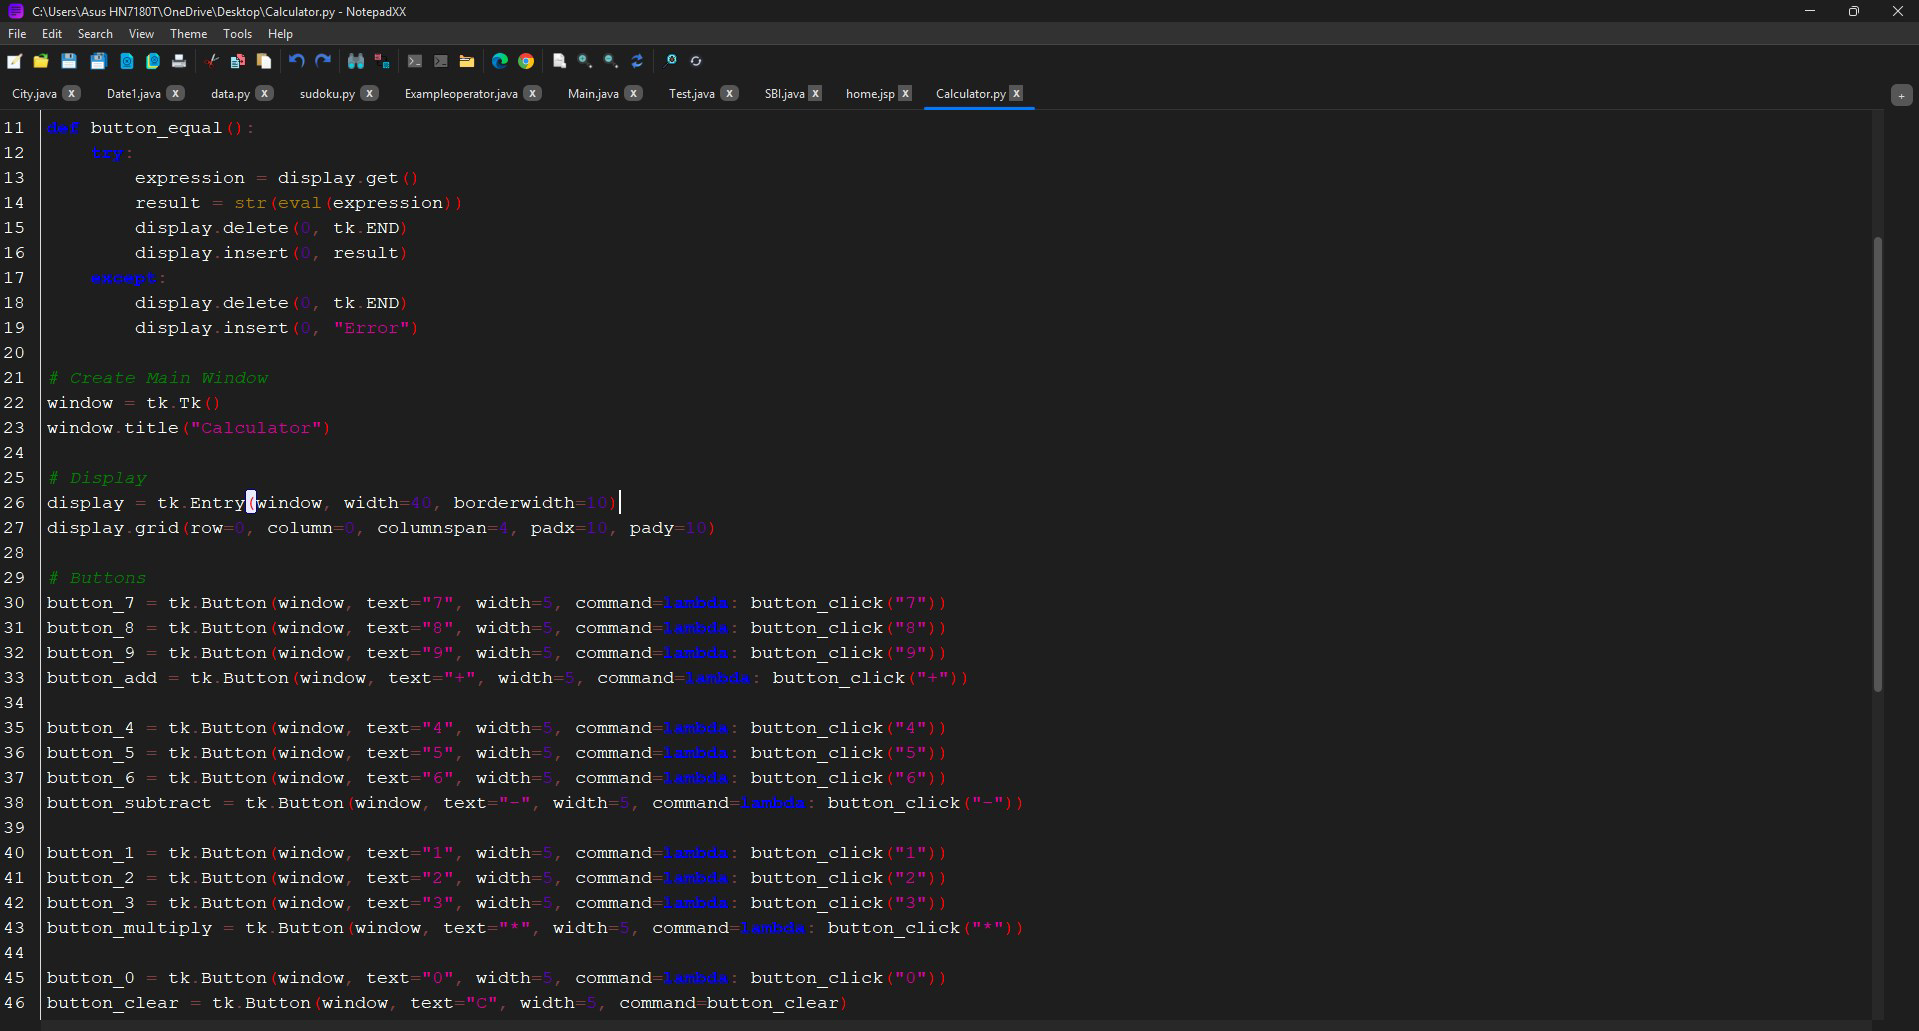Switch to the Exampleoperator.java tab

click(x=461, y=94)
